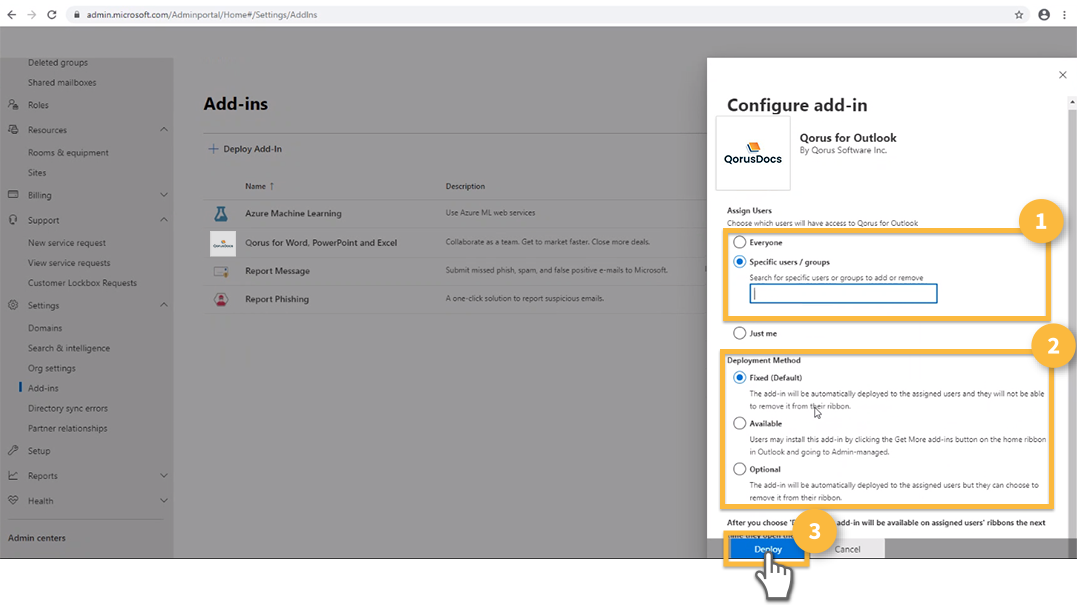This screenshot has height=605, width=1077.
Task: Select the Just me radio option
Action: click(739, 333)
